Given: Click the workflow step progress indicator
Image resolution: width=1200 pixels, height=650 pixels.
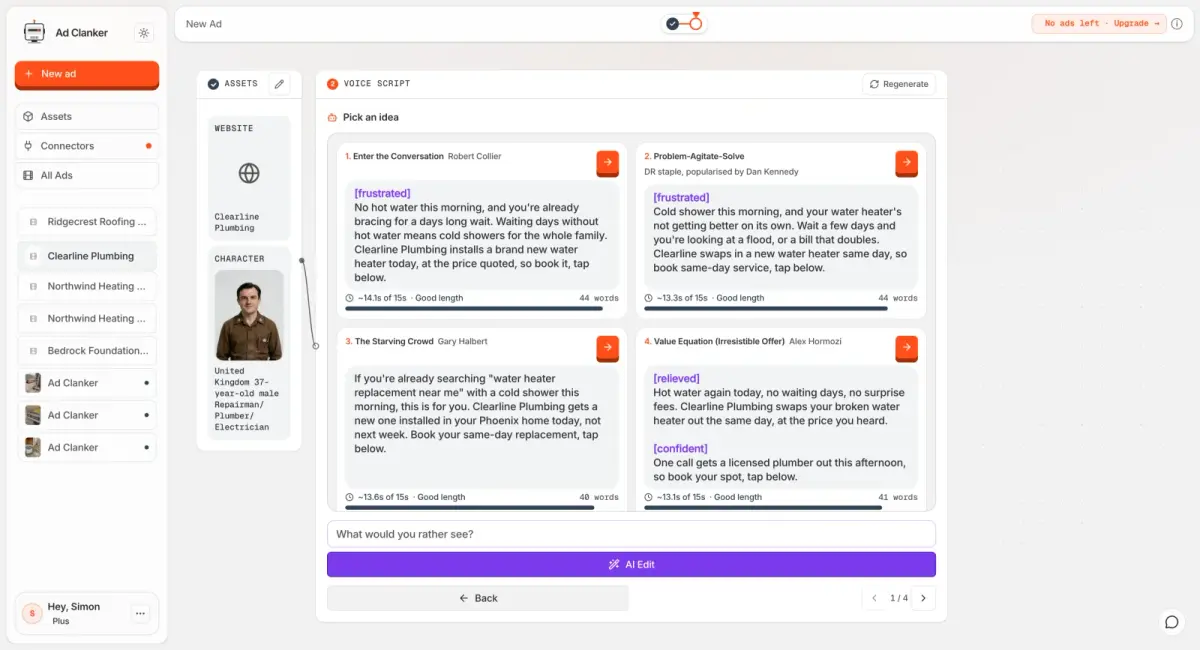Looking at the screenshot, I should coord(684,23).
